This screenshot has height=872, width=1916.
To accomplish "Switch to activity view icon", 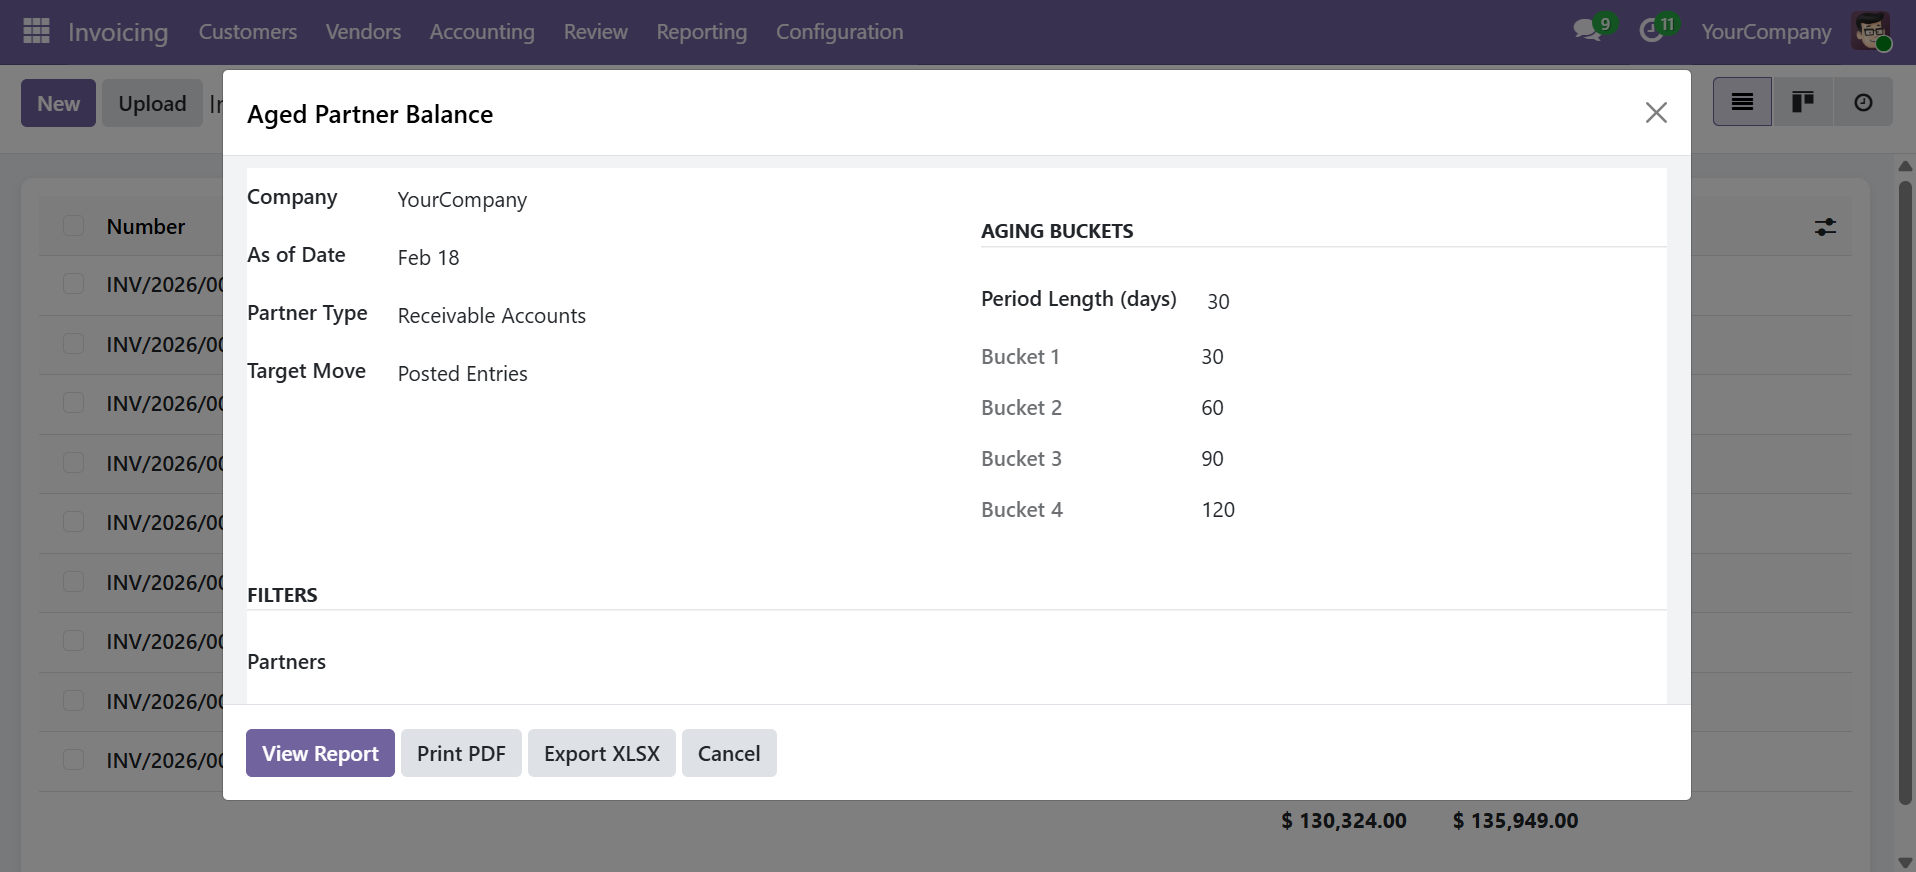I will pyautogui.click(x=1862, y=102).
